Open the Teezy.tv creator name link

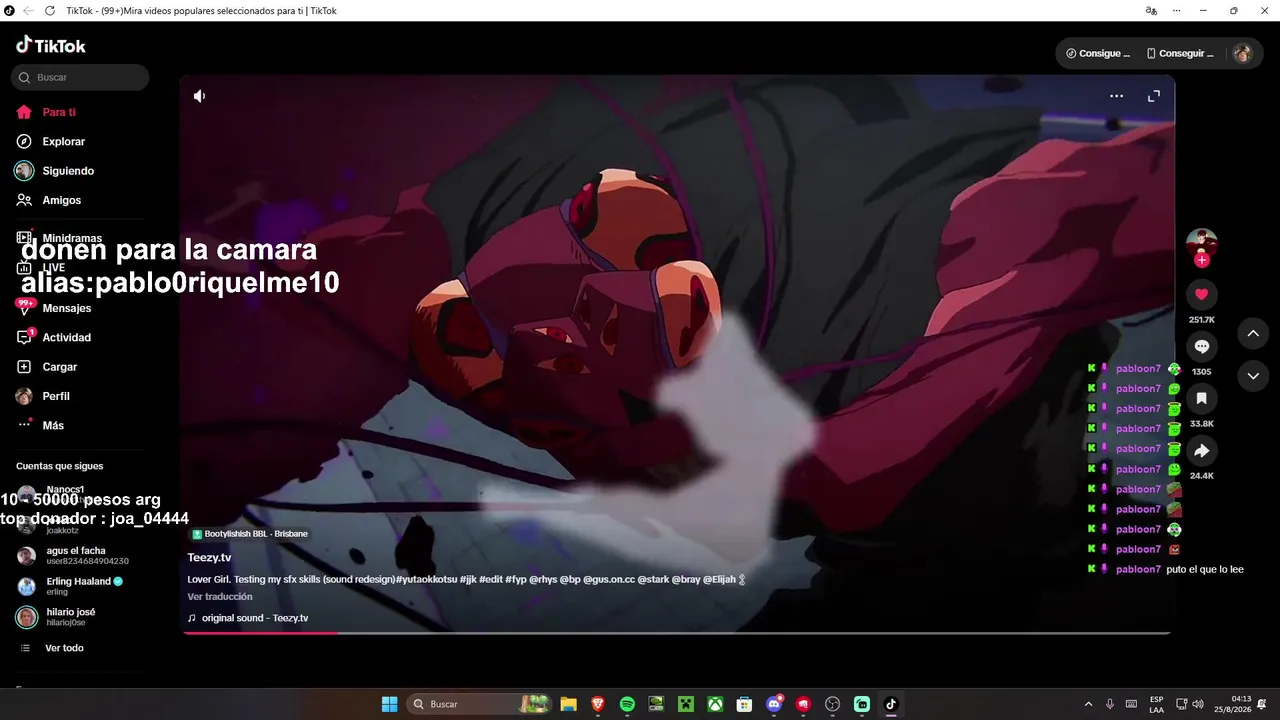[209, 558]
